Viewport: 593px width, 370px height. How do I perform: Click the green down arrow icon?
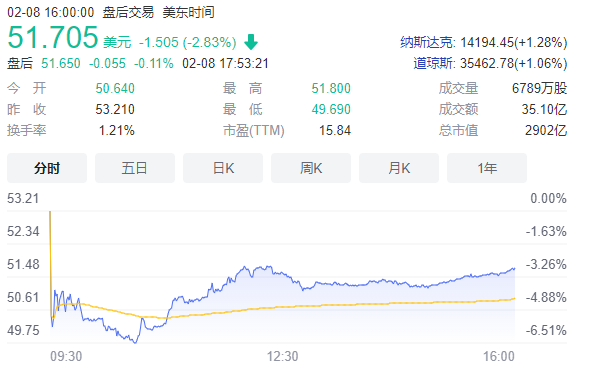[x=251, y=42]
